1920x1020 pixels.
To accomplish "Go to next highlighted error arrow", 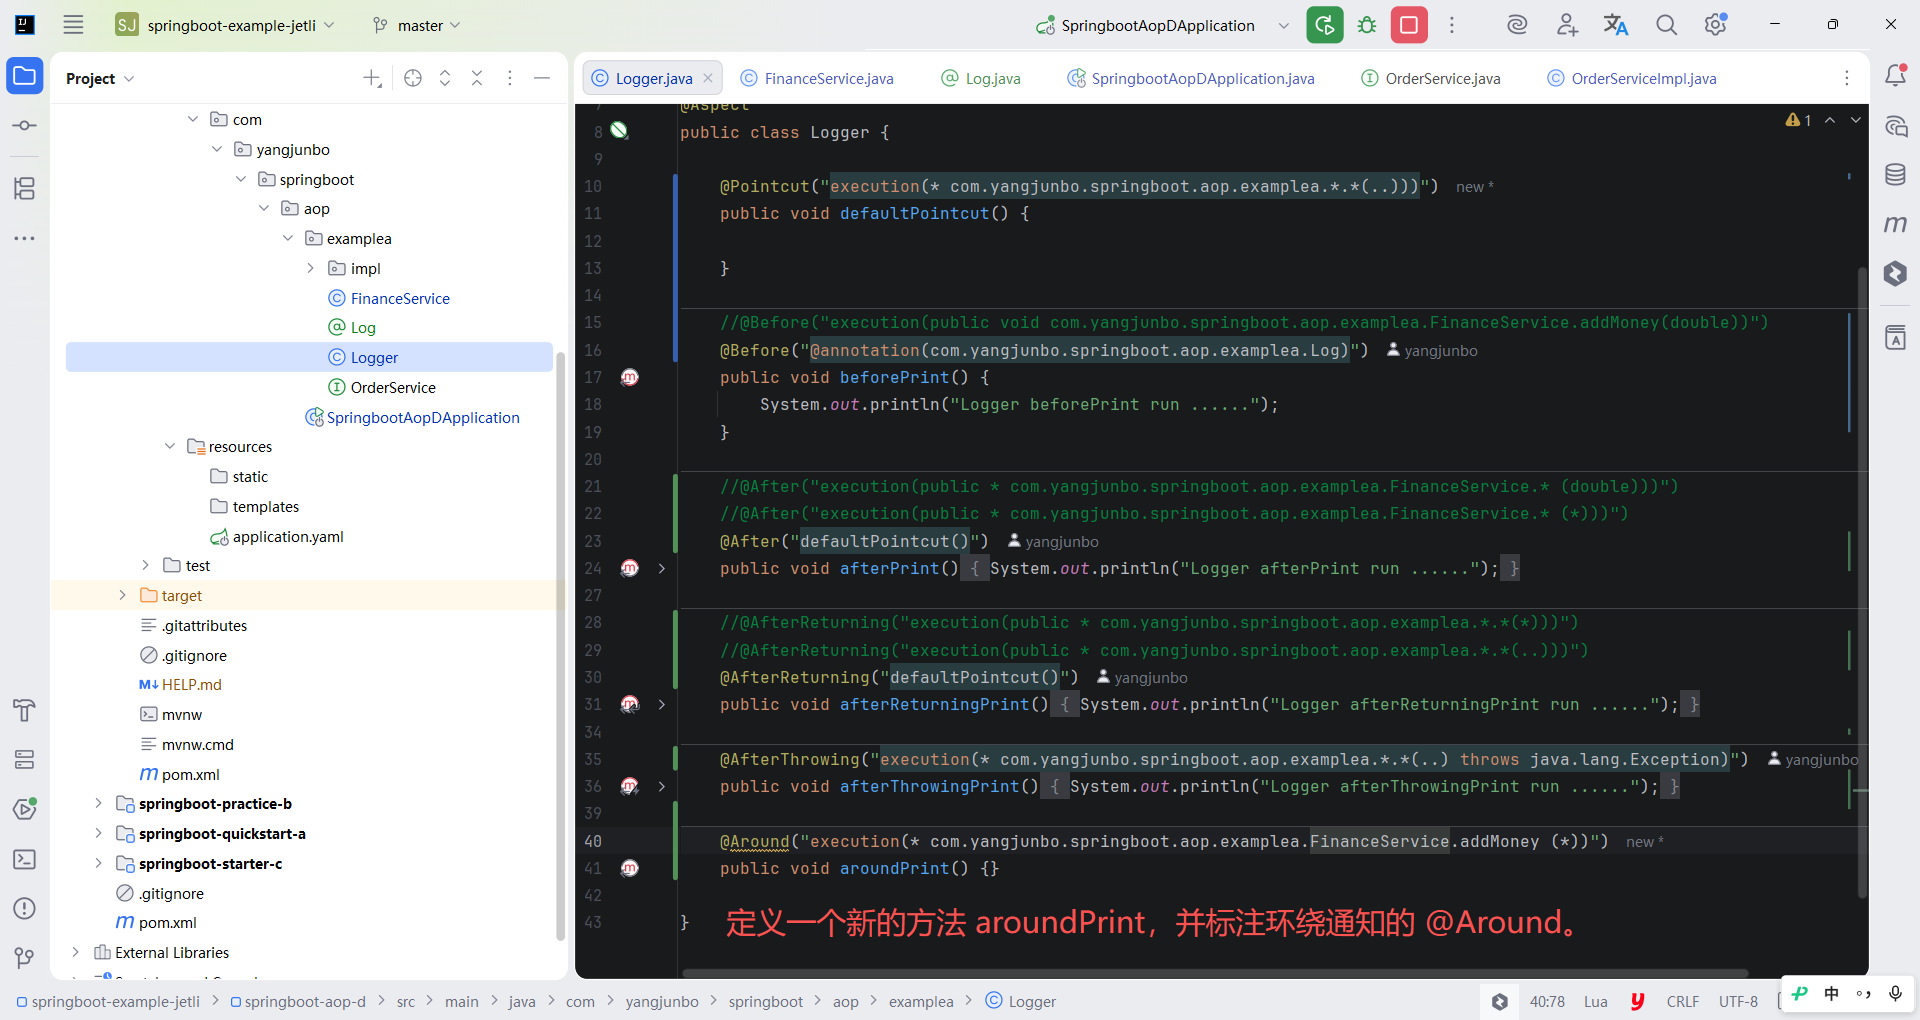I will point(1856,120).
